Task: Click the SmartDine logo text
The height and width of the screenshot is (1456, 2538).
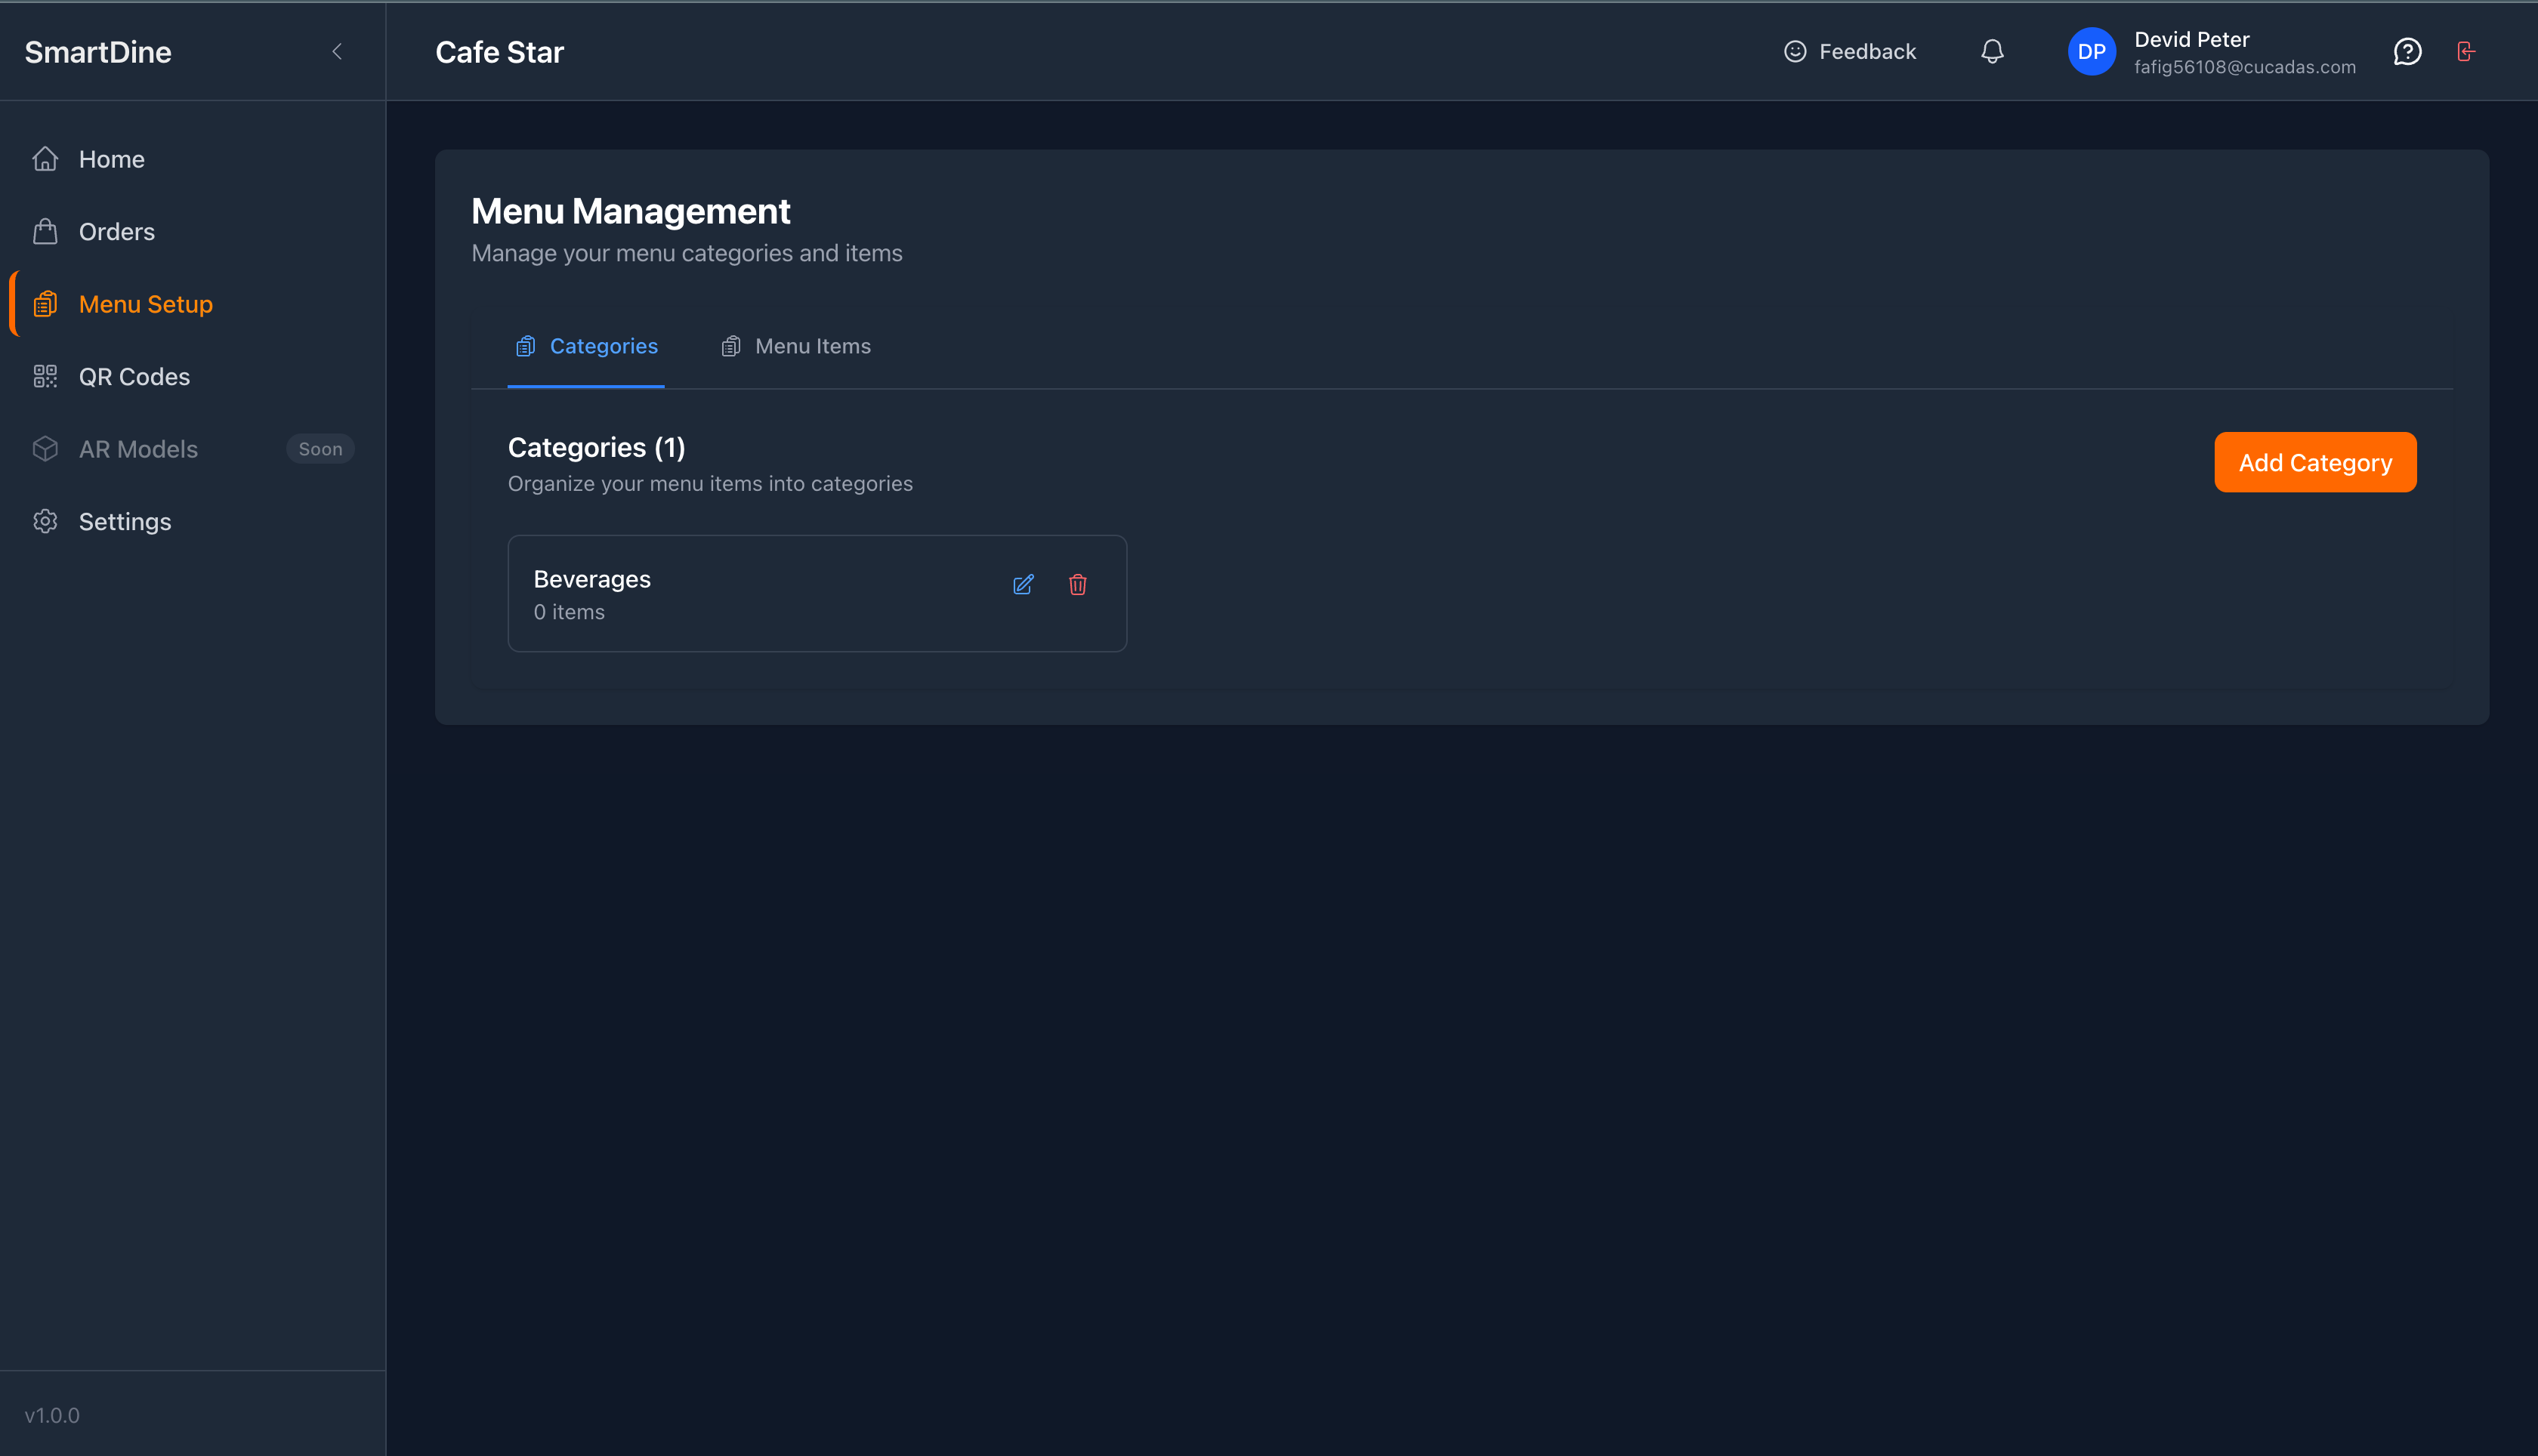Action: [98, 52]
